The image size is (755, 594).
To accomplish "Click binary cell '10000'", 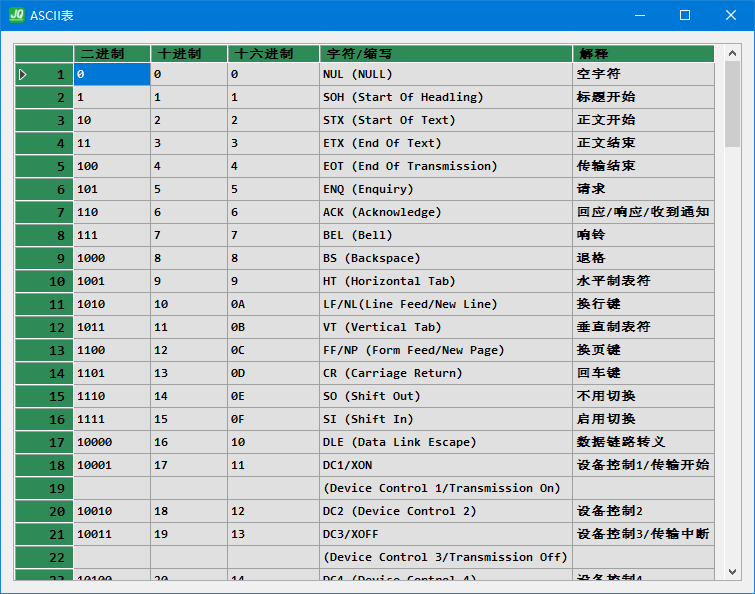I will [112, 442].
